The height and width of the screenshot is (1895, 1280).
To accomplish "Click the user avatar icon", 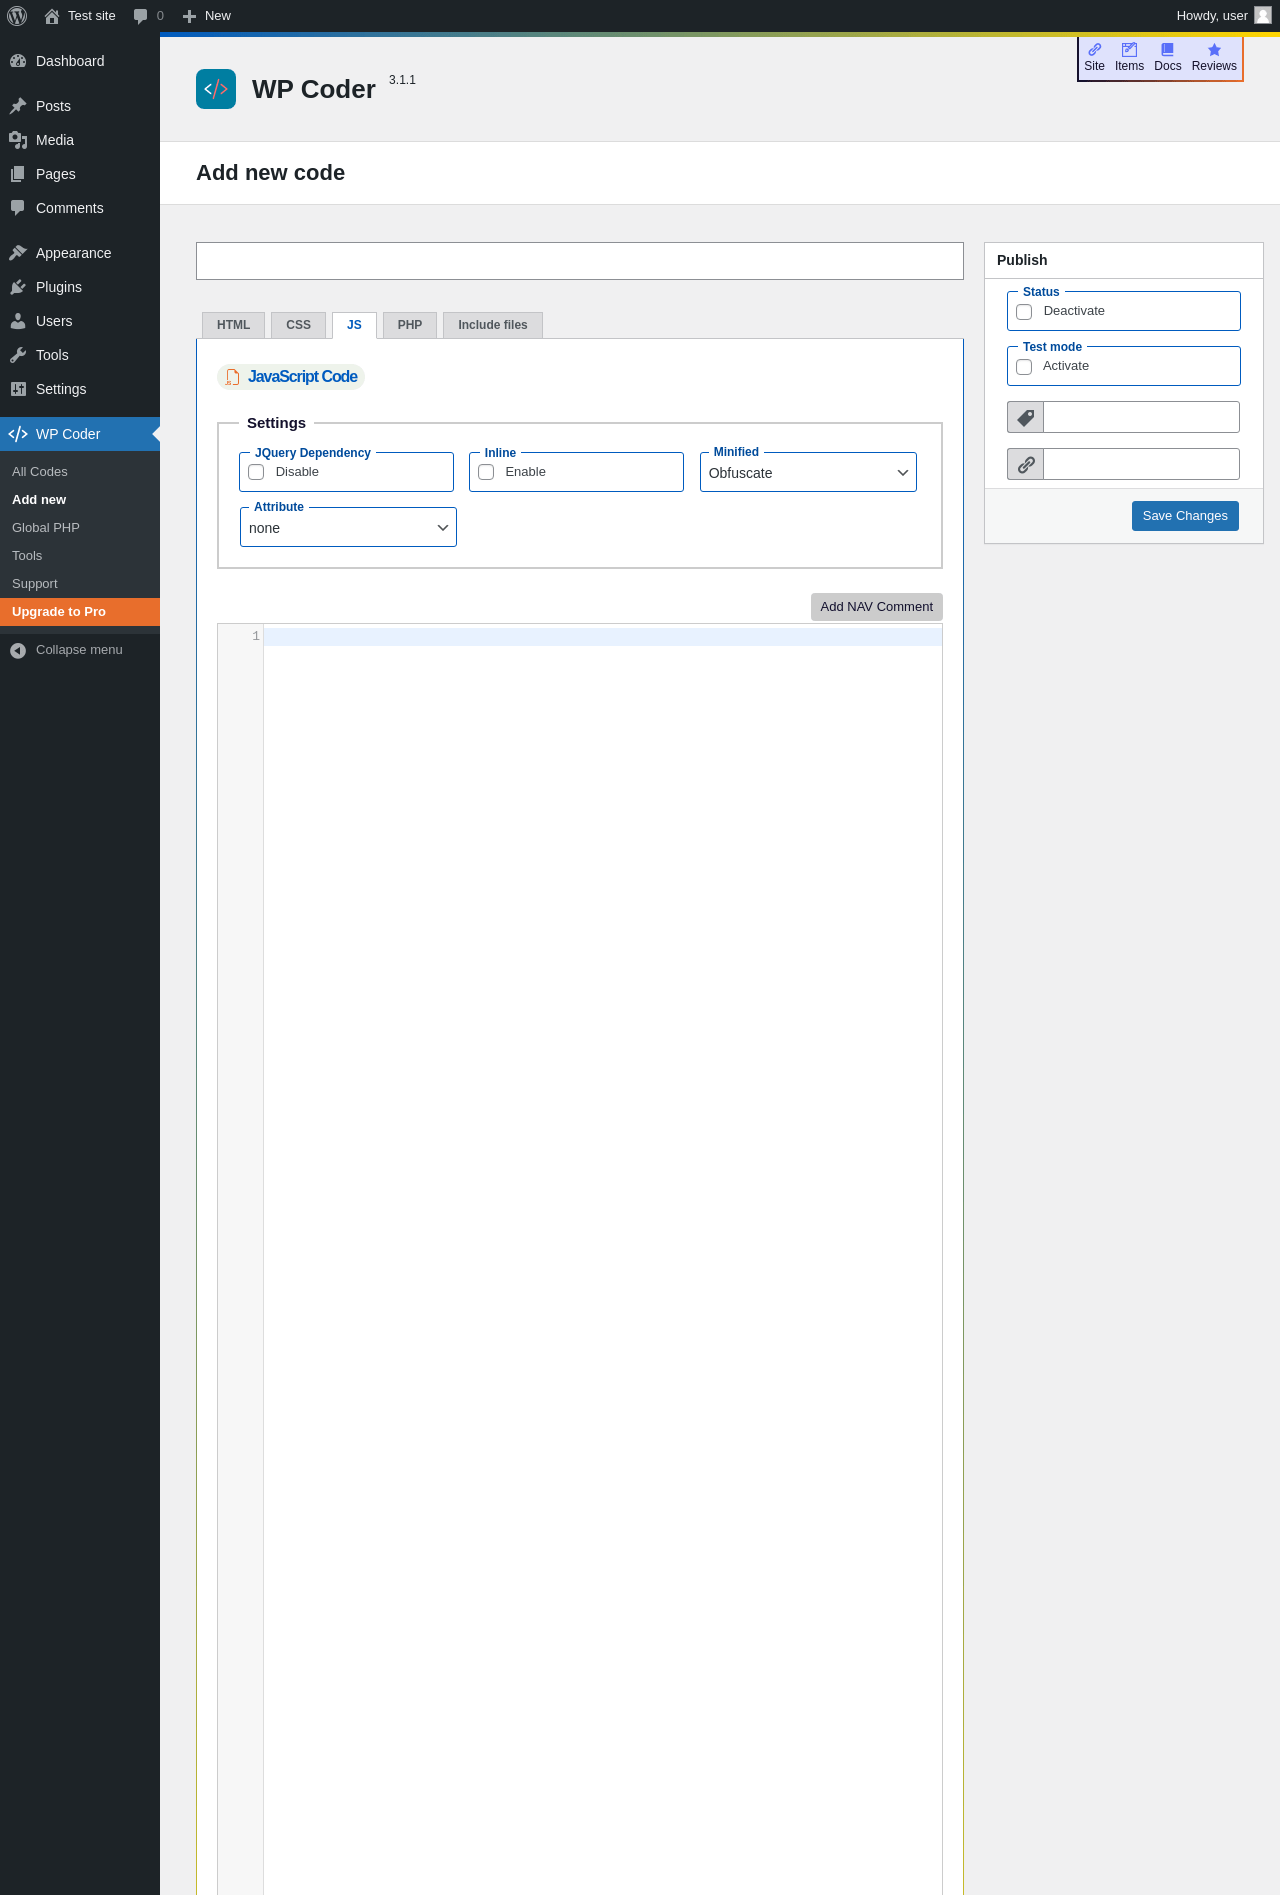I will [x=1263, y=15].
